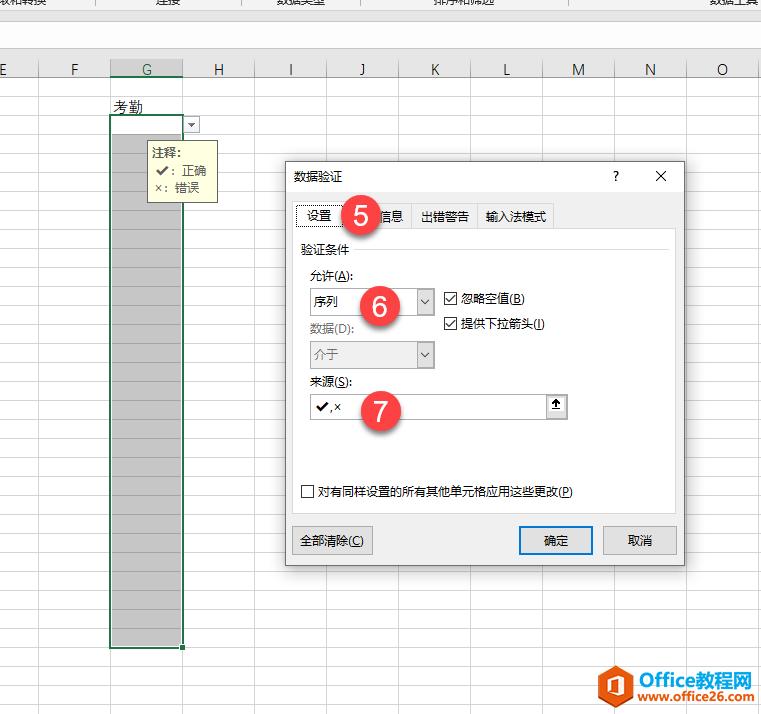This screenshot has height=714, width=761.
Task: Open the 数据 dropdown showing 介于
Action: coord(425,355)
